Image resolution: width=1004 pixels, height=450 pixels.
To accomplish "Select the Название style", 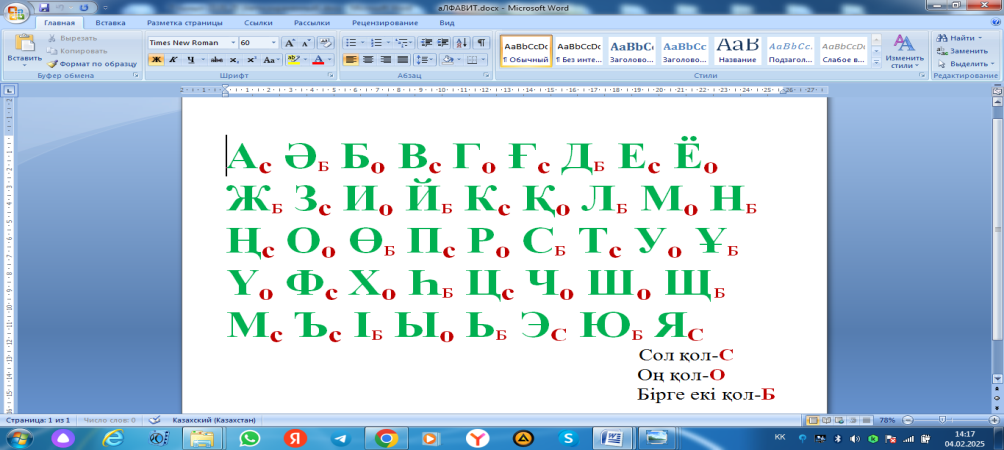I will coord(738,50).
